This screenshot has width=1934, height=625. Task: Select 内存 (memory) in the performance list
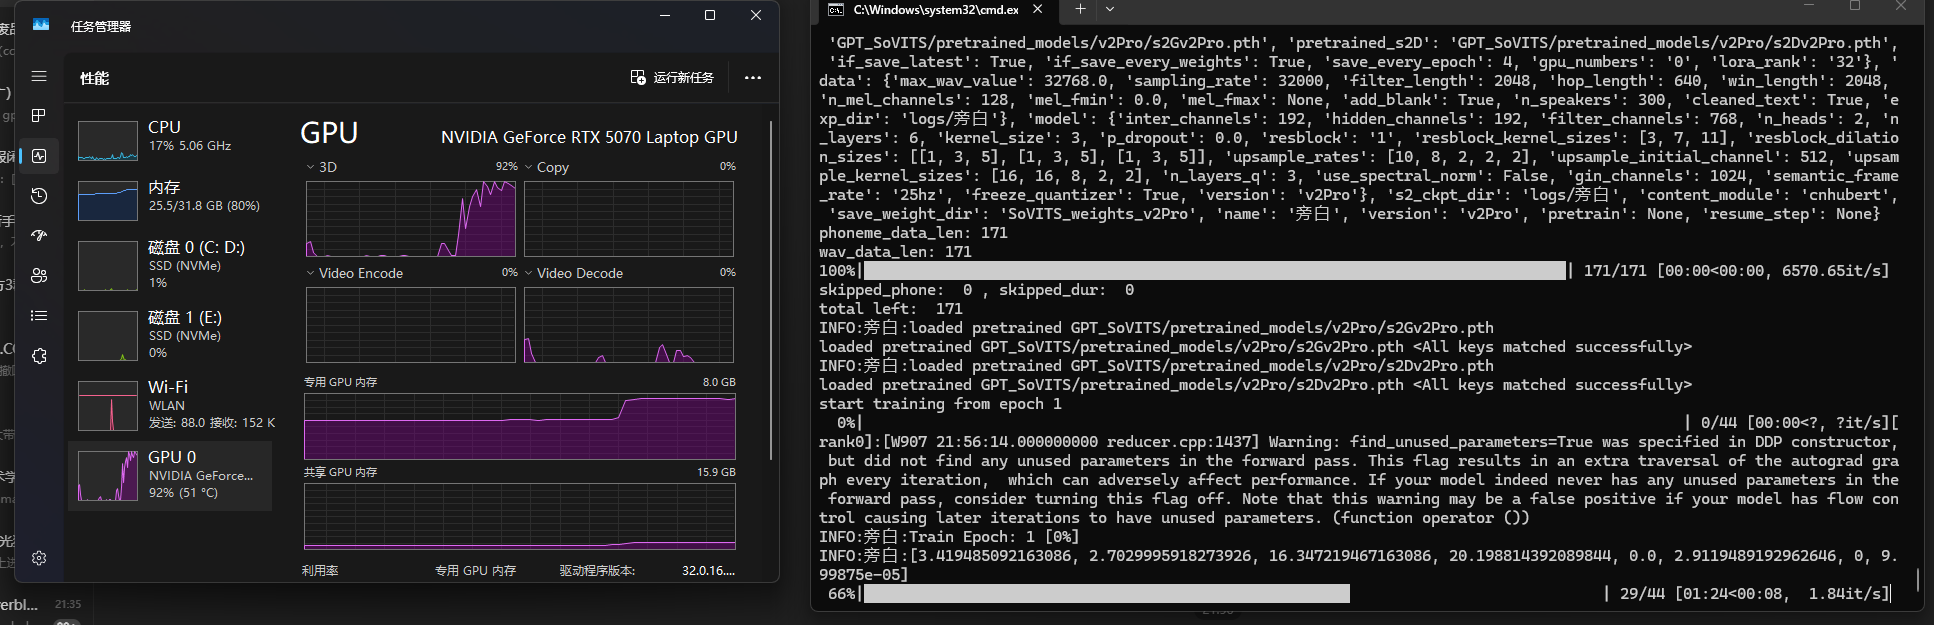click(170, 201)
